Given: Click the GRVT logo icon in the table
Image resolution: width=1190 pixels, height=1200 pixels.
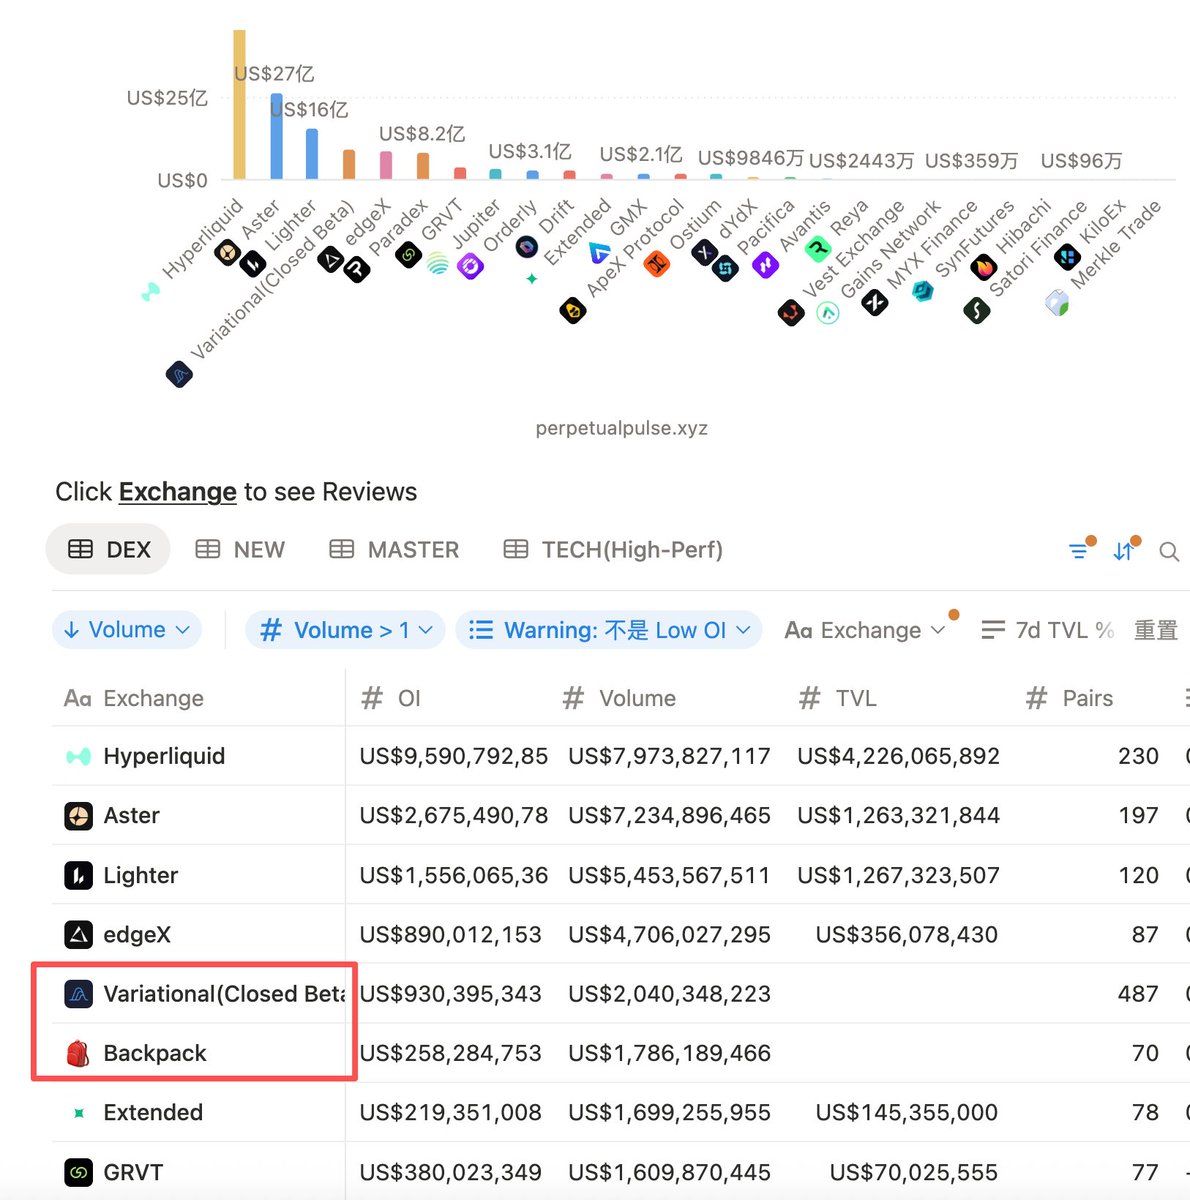Looking at the screenshot, I should coord(78,1172).
